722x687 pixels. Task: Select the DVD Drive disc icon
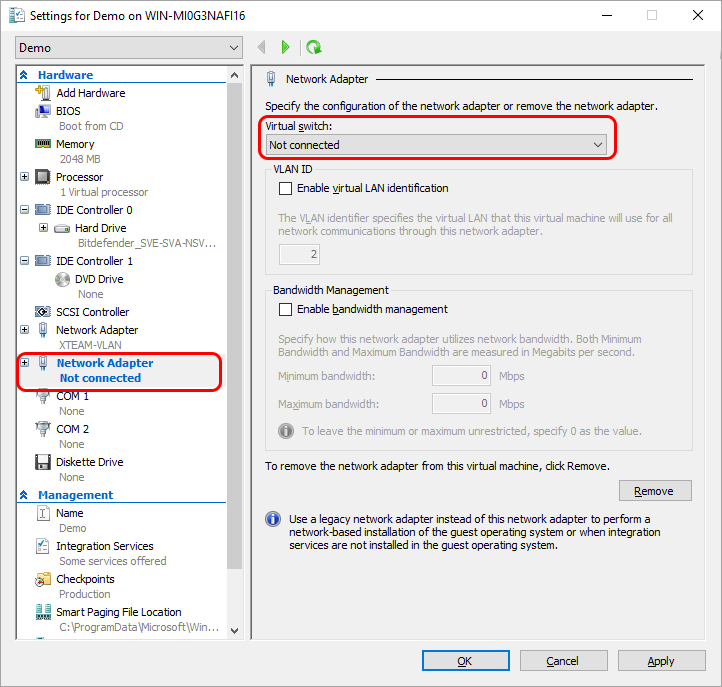click(62, 279)
